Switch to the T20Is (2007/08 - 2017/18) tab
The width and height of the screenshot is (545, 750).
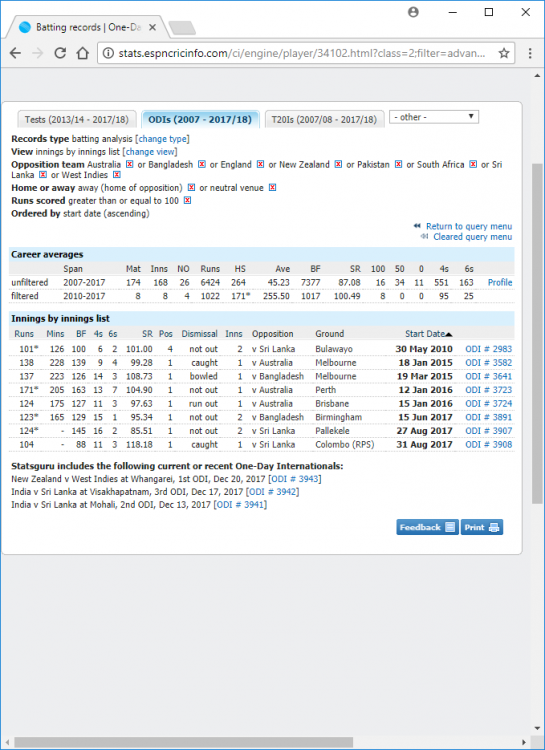point(324,120)
